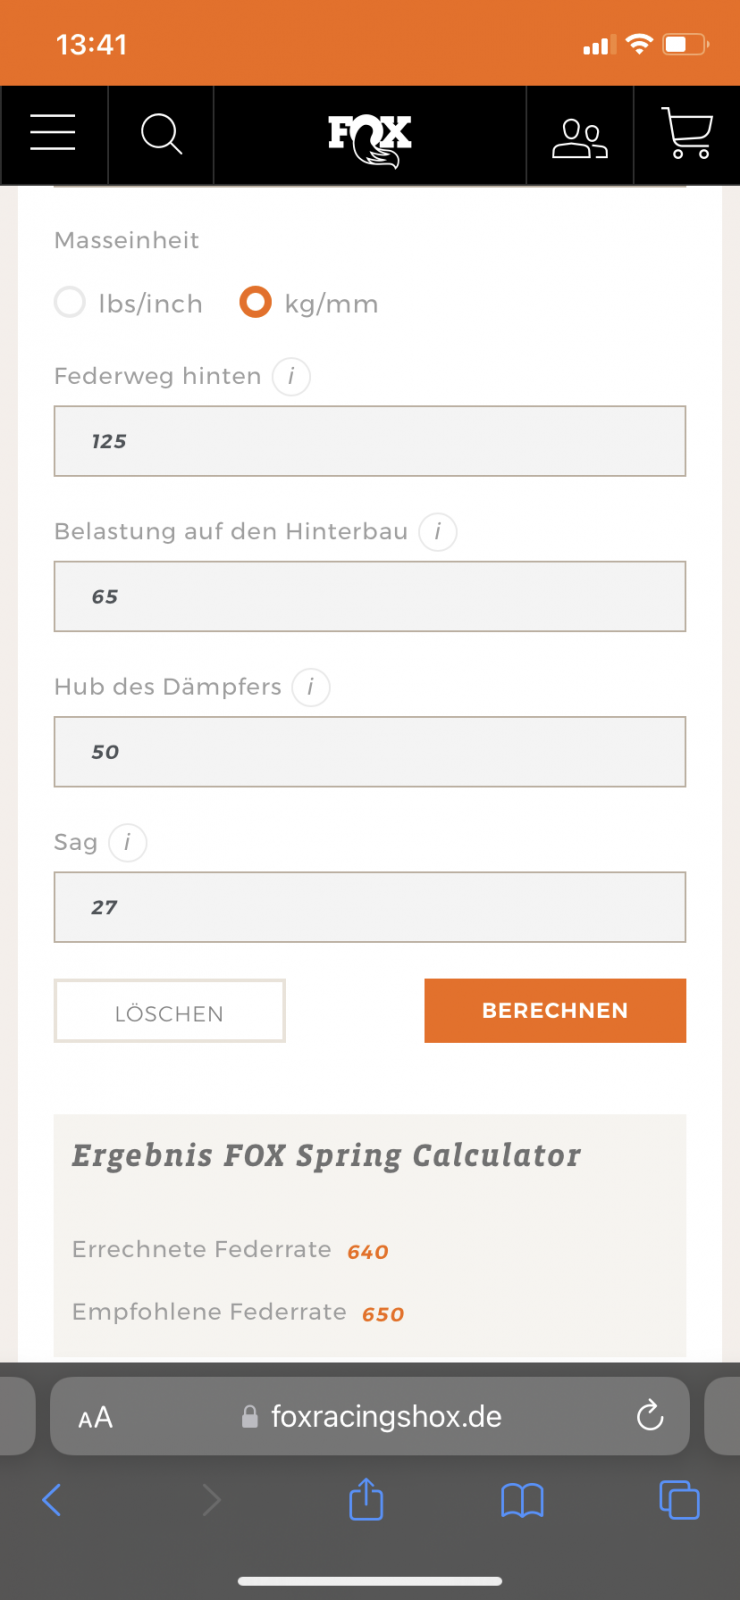Open Safari AA text size menu
This screenshot has height=1600, width=740.
96,1417
